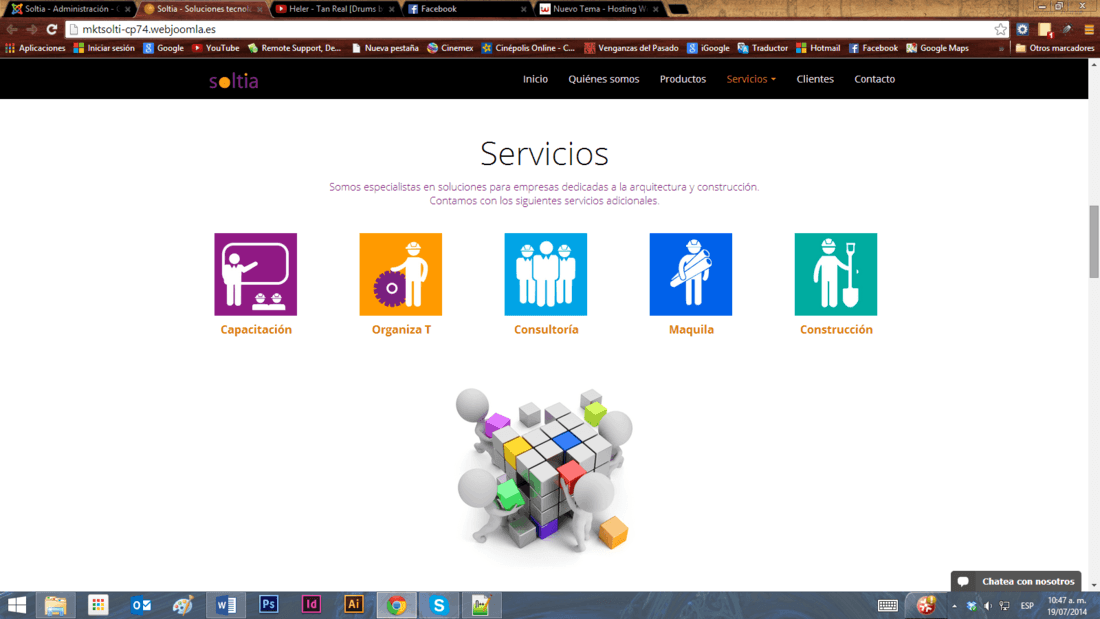
Task: Click the Capacitación text link
Action: click(255, 329)
